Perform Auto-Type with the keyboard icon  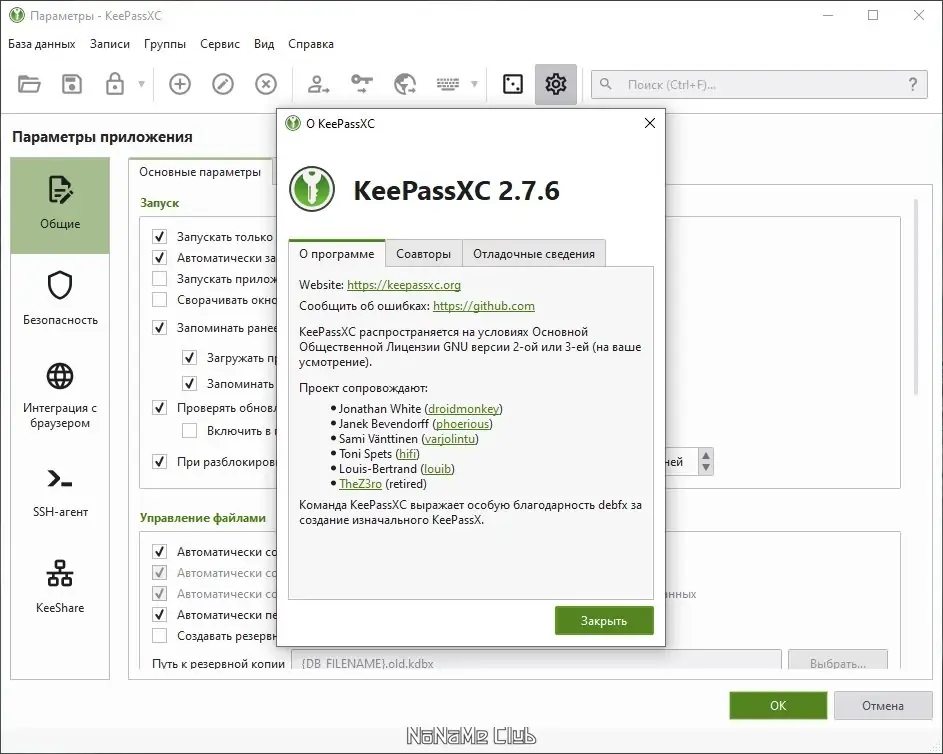pyautogui.click(x=447, y=84)
